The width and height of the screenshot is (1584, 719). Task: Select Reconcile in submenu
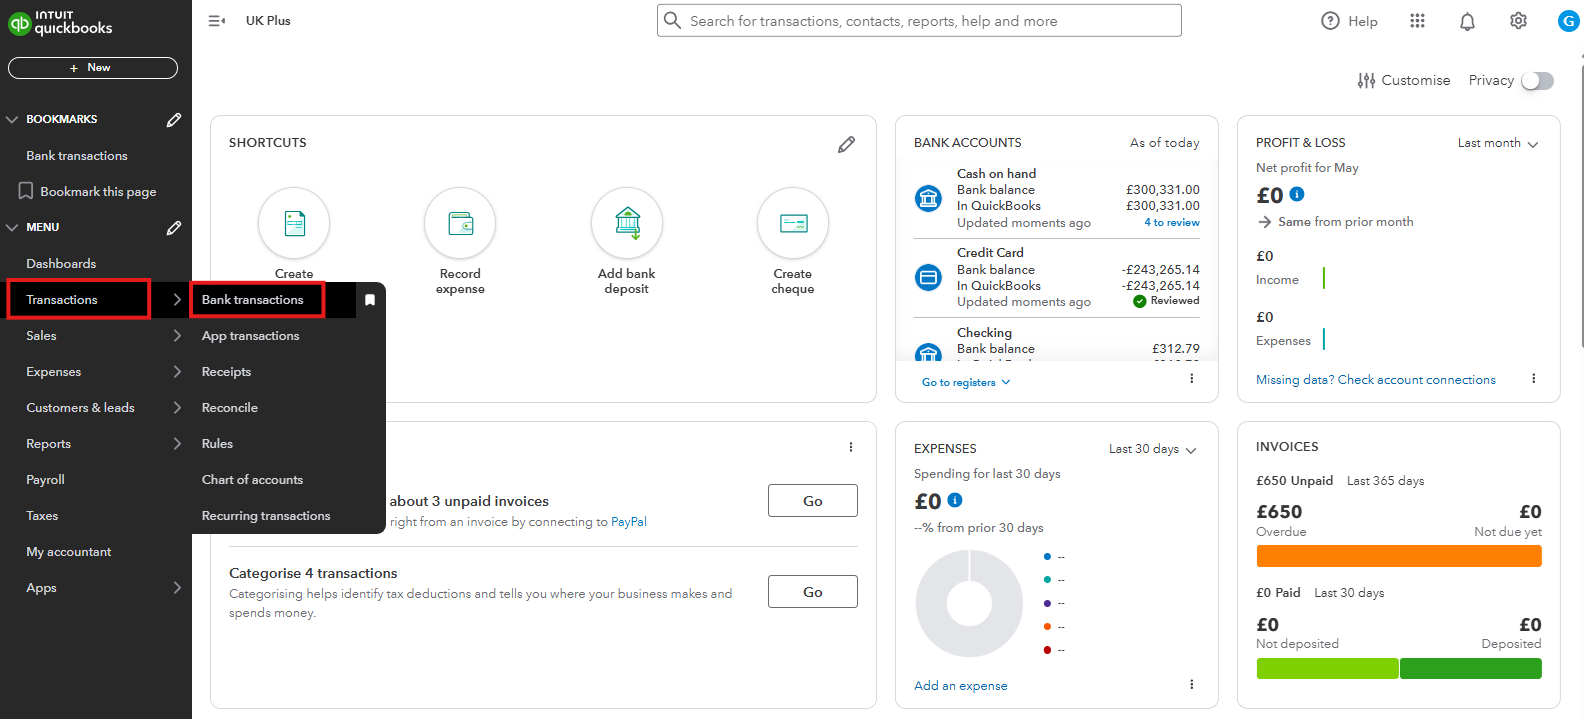click(230, 408)
